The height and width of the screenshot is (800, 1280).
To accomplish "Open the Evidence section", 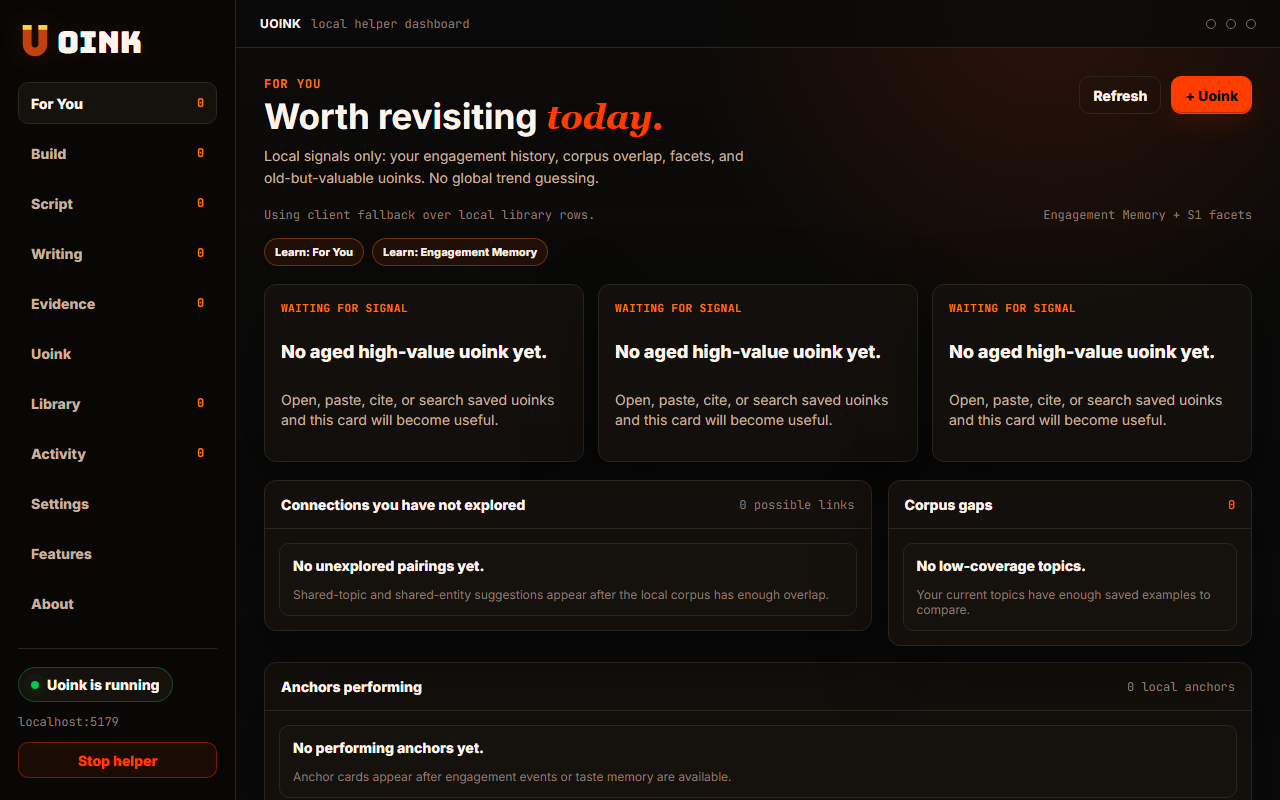I will tap(117, 303).
